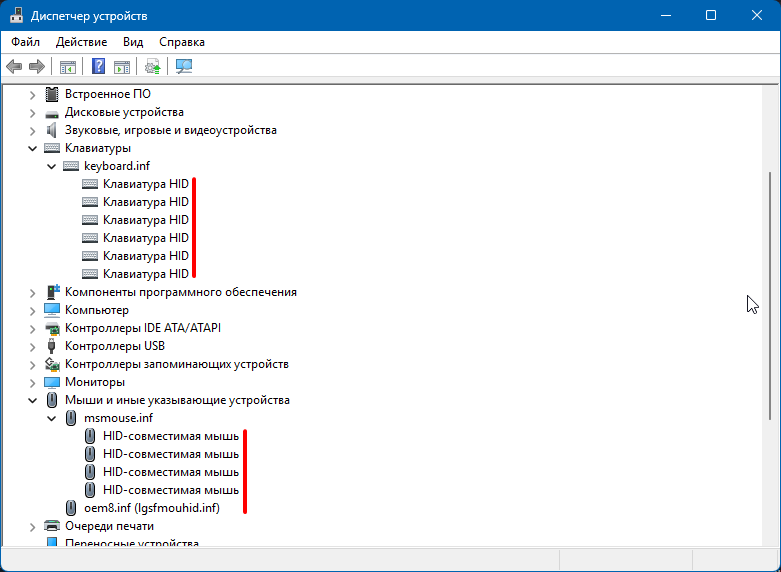Select the Контроллеры IDE ATA/ATAPI icon

coord(52,328)
